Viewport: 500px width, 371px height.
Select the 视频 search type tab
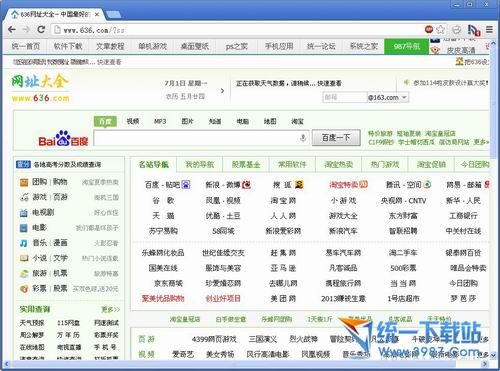[133, 121]
